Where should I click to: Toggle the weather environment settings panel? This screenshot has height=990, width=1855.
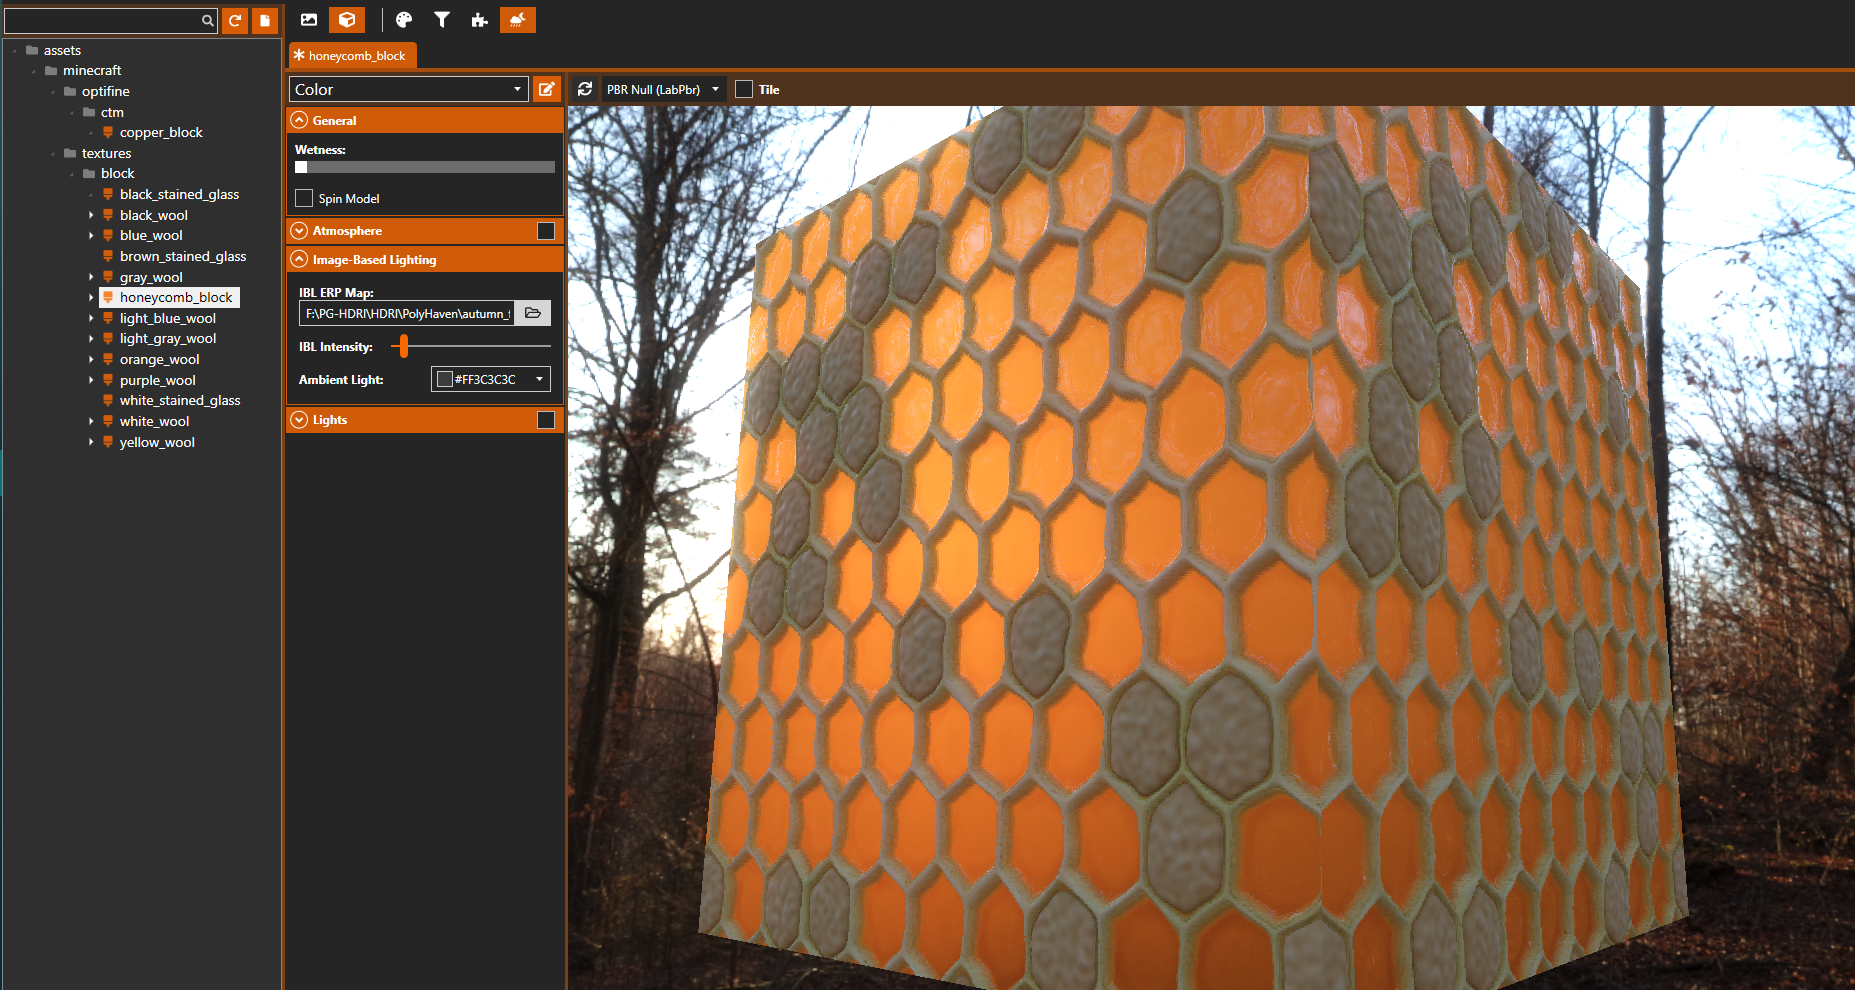pos(517,20)
